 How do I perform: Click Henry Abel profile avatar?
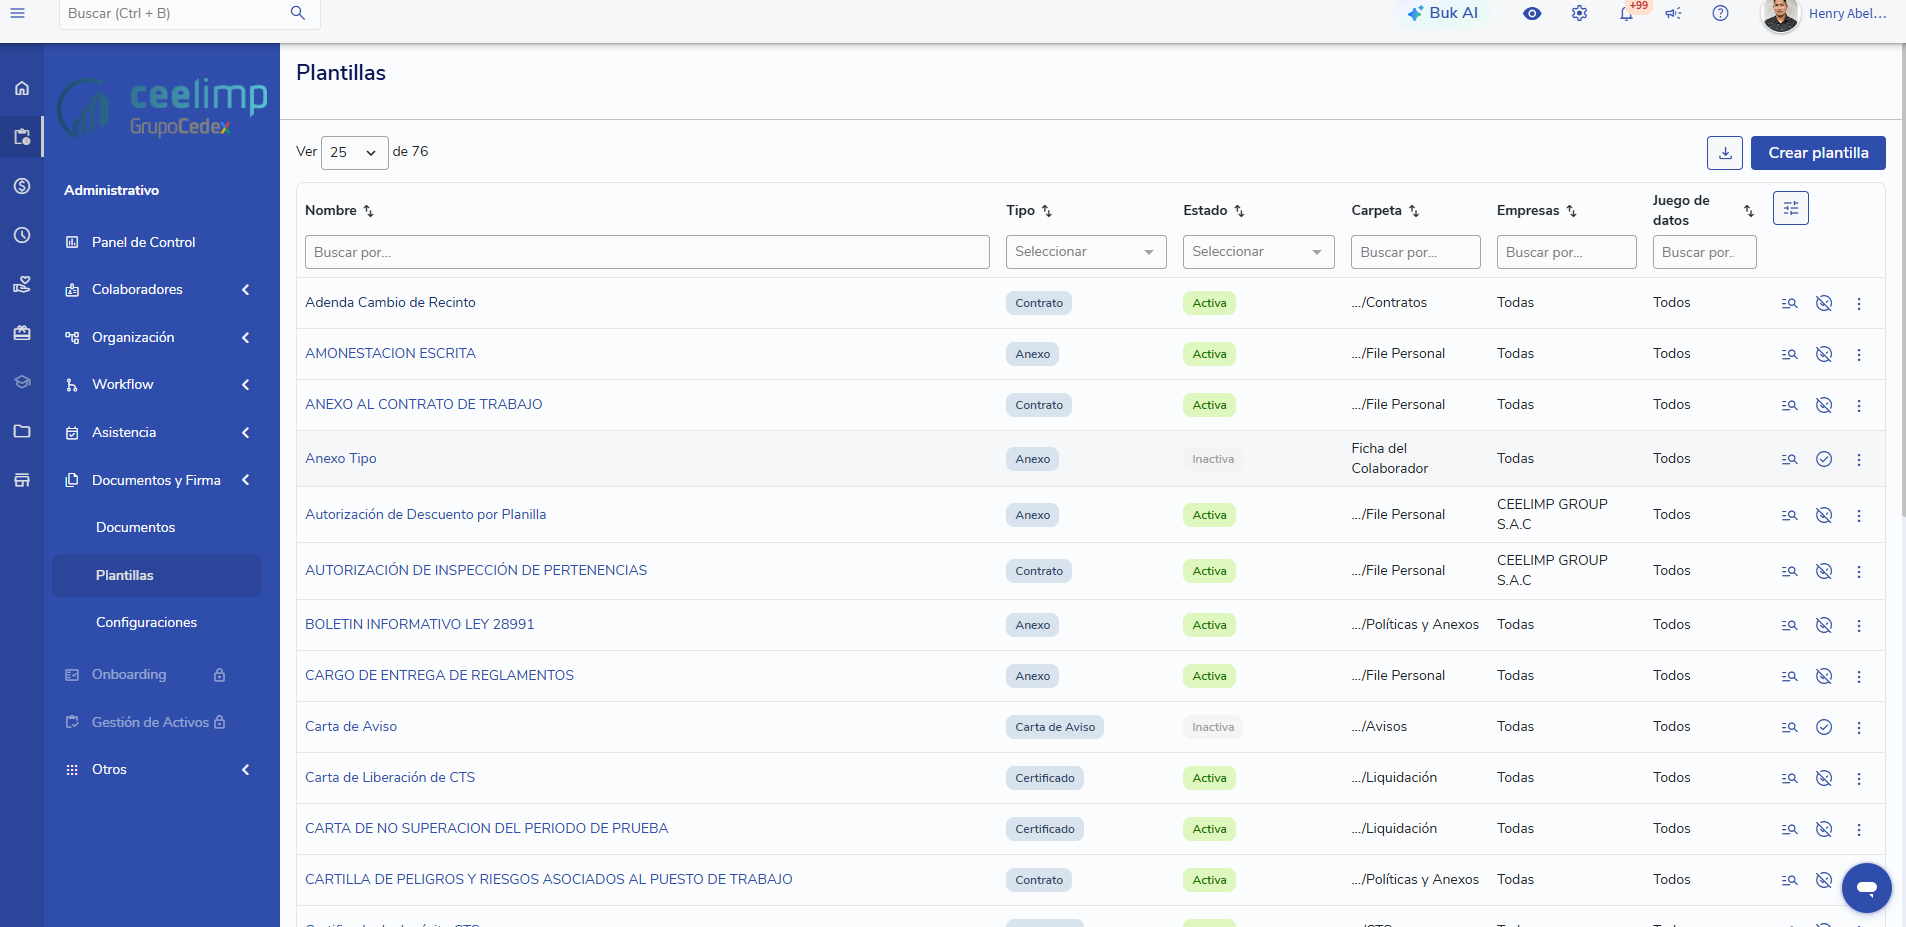(1780, 15)
